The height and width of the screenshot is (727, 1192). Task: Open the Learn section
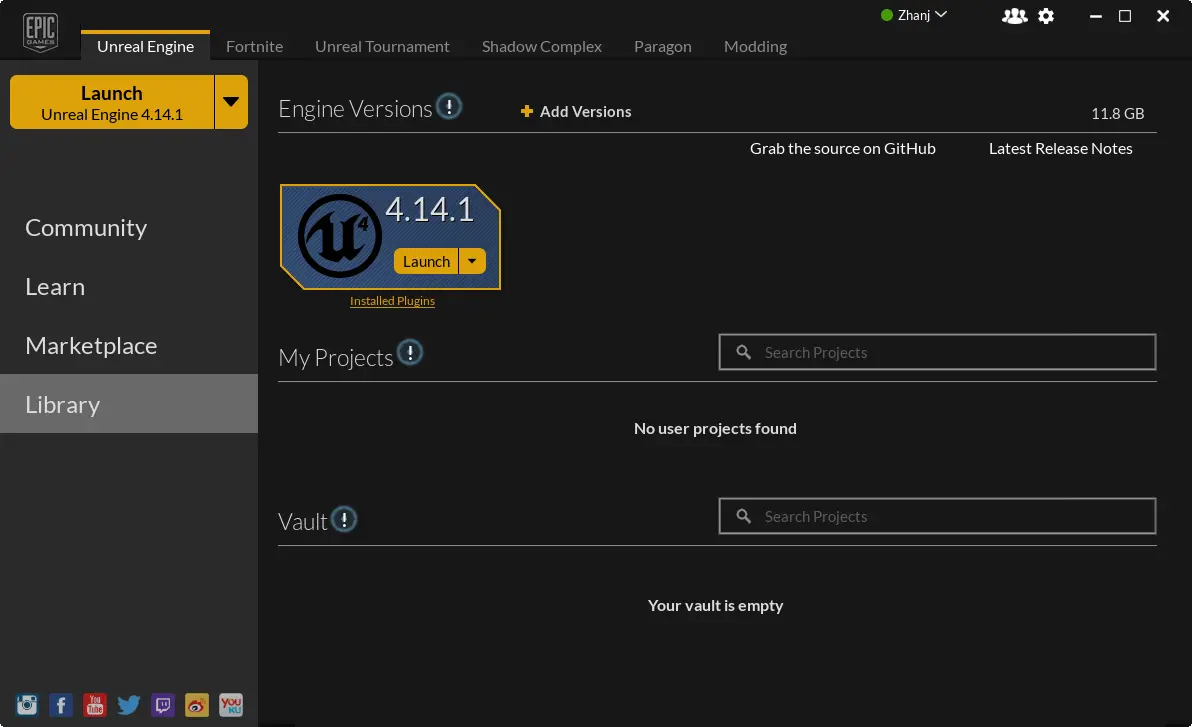point(128,287)
